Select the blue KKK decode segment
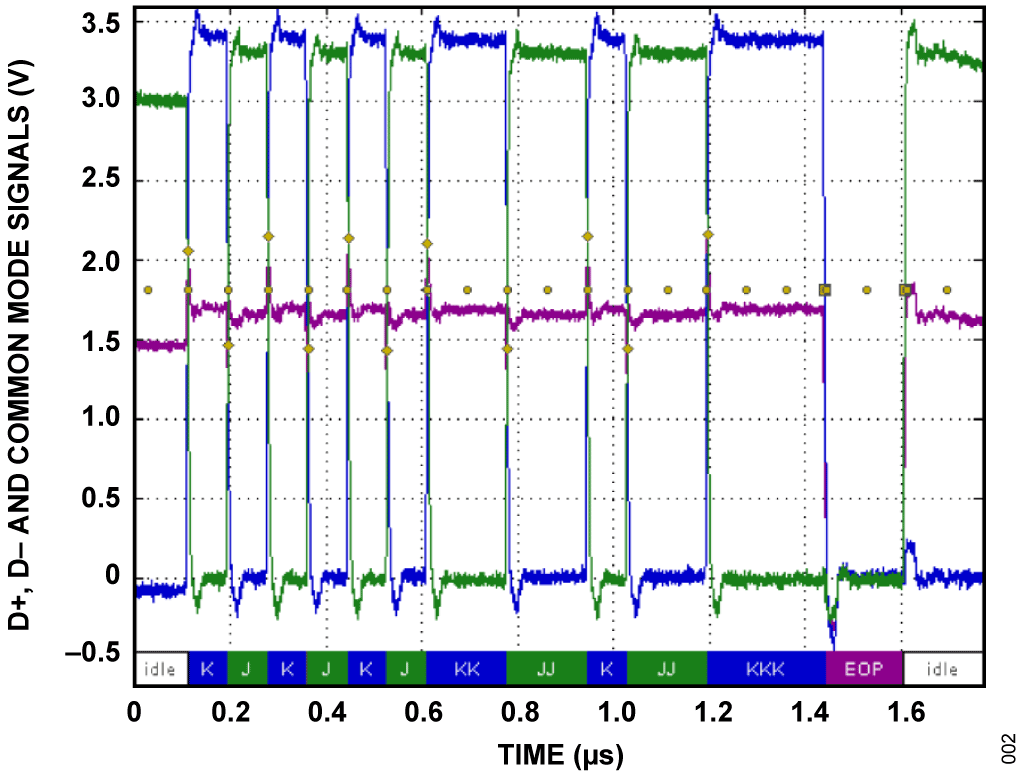 pyautogui.click(x=766, y=669)
